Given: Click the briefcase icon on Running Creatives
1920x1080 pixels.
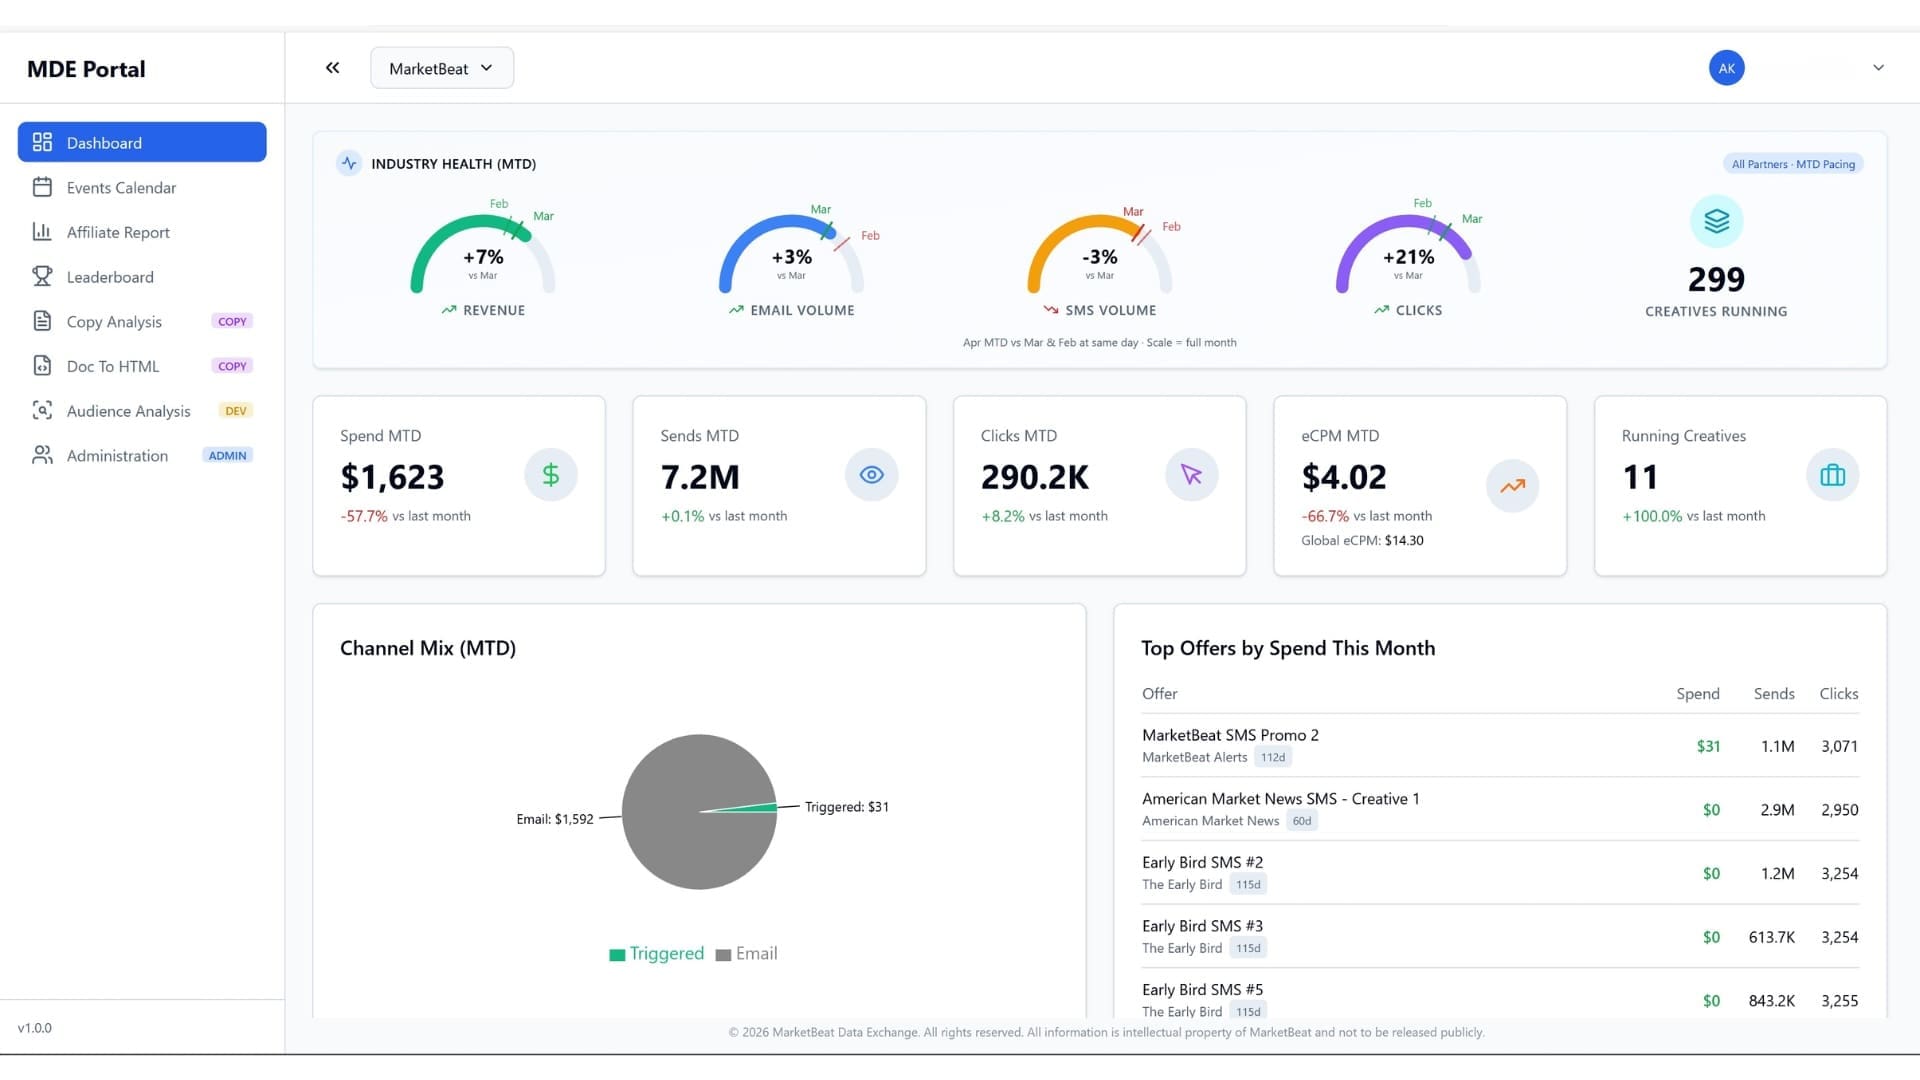Looking at the screenshot, I should pos(1832,475).
